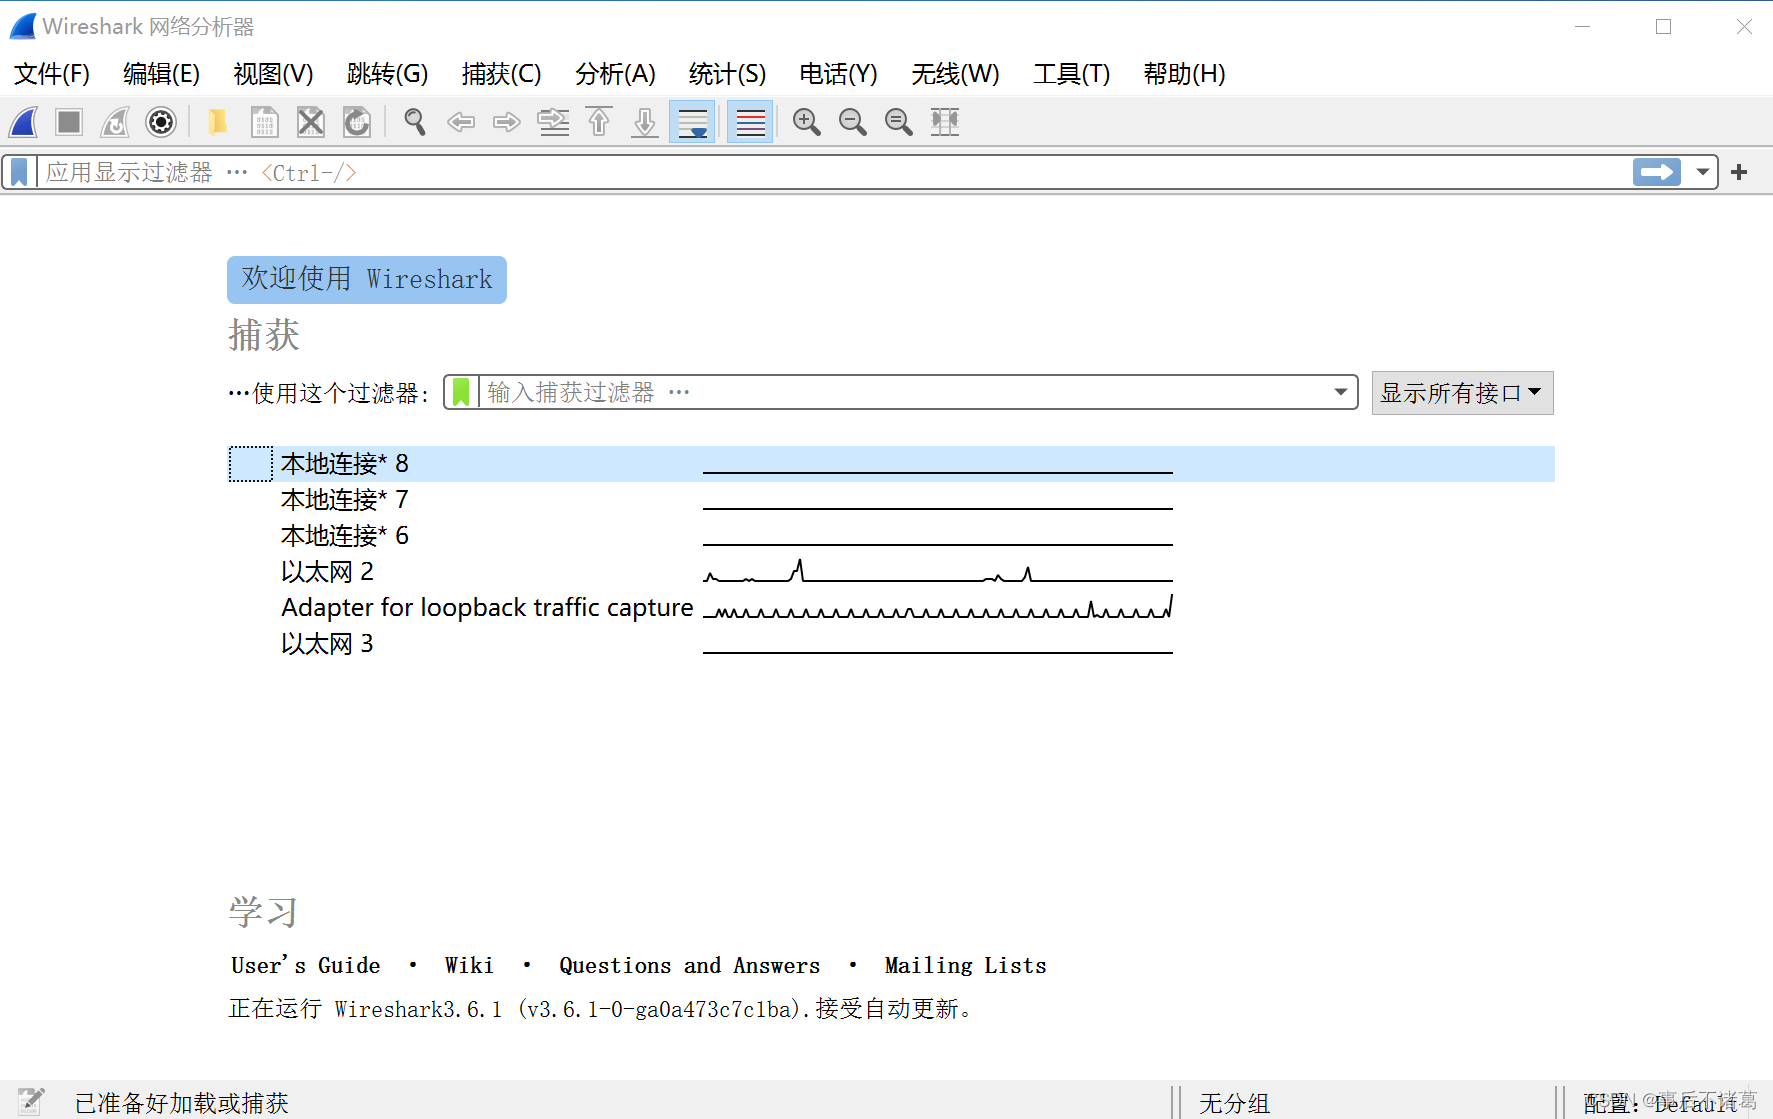1773x1119 pixels.
Task: Click the restart current capture icon
Action: 115,122
